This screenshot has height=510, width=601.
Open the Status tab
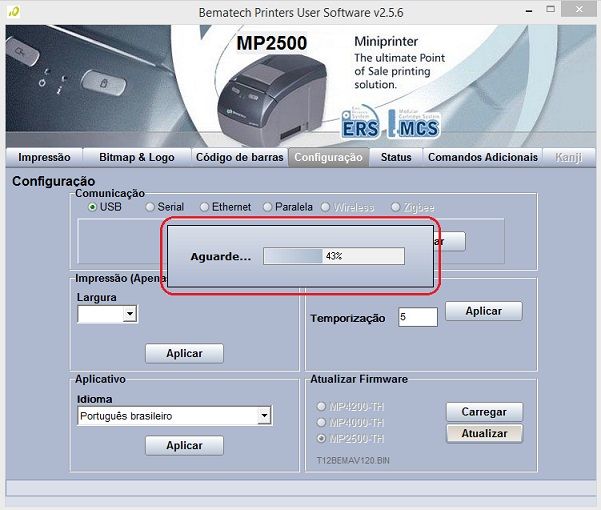[396, 157]
